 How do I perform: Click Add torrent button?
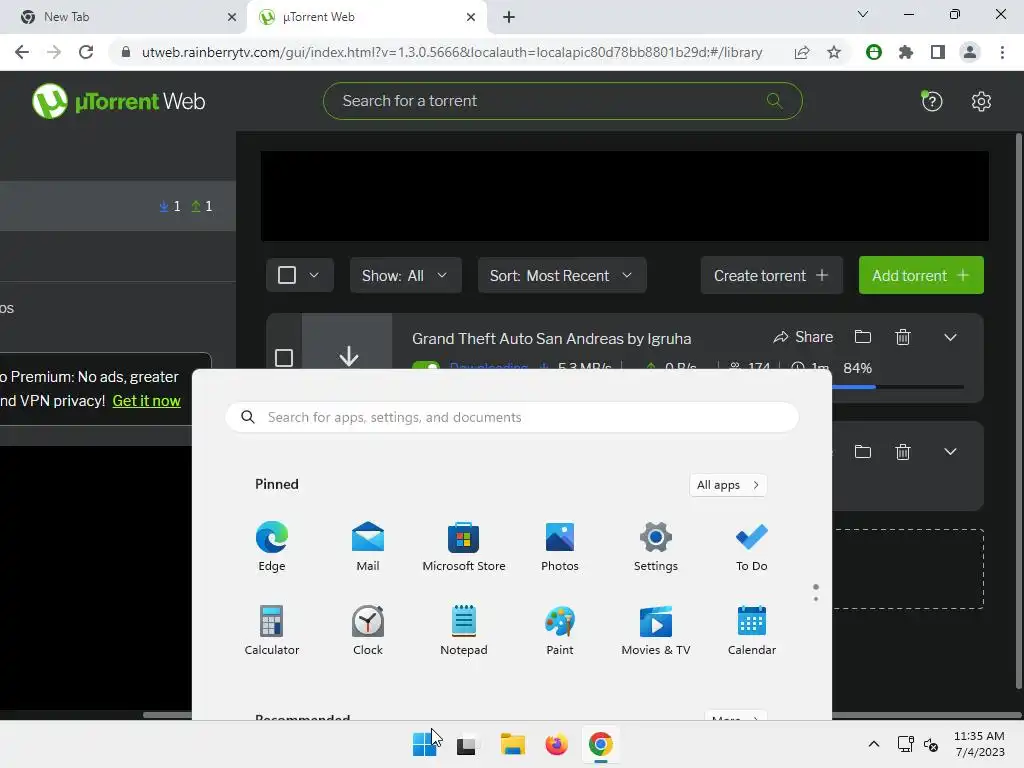(x=921, y=275)
